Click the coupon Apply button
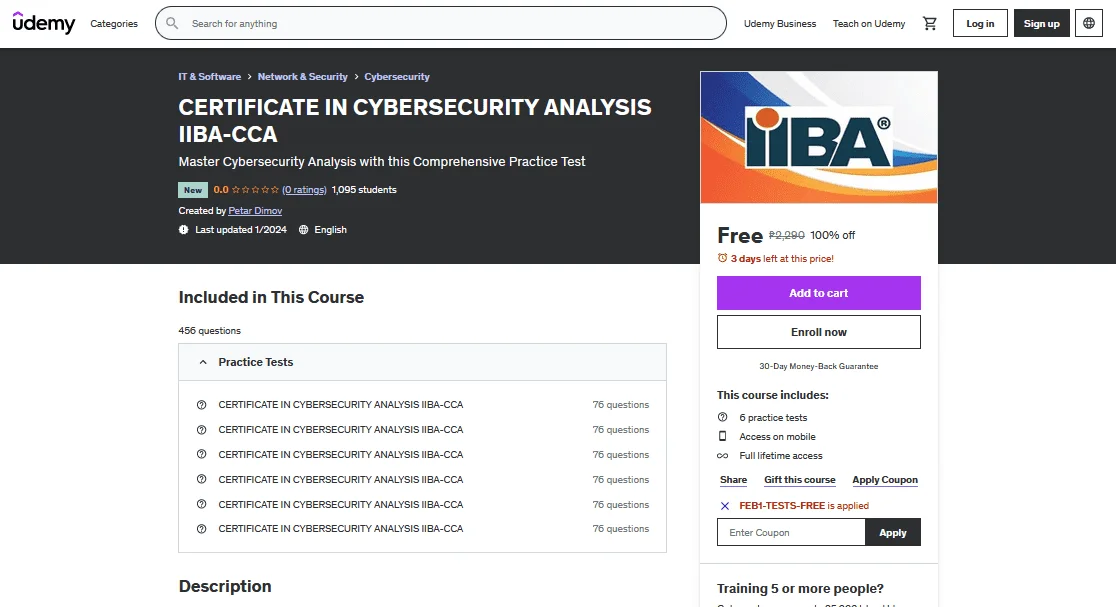Viewport: 1116px width, 607px height. (893, 532)
